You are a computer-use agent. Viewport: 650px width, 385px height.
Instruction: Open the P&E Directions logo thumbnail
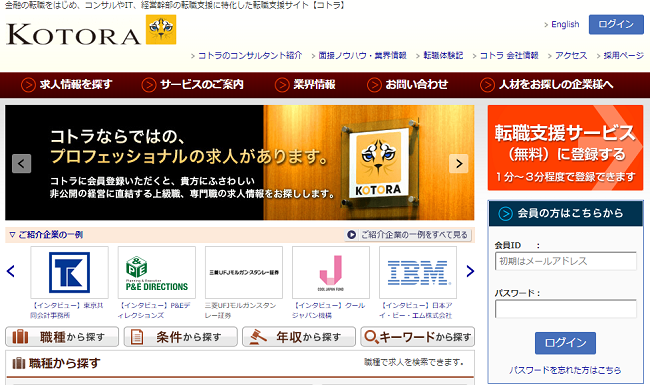[x=157, y=272]
